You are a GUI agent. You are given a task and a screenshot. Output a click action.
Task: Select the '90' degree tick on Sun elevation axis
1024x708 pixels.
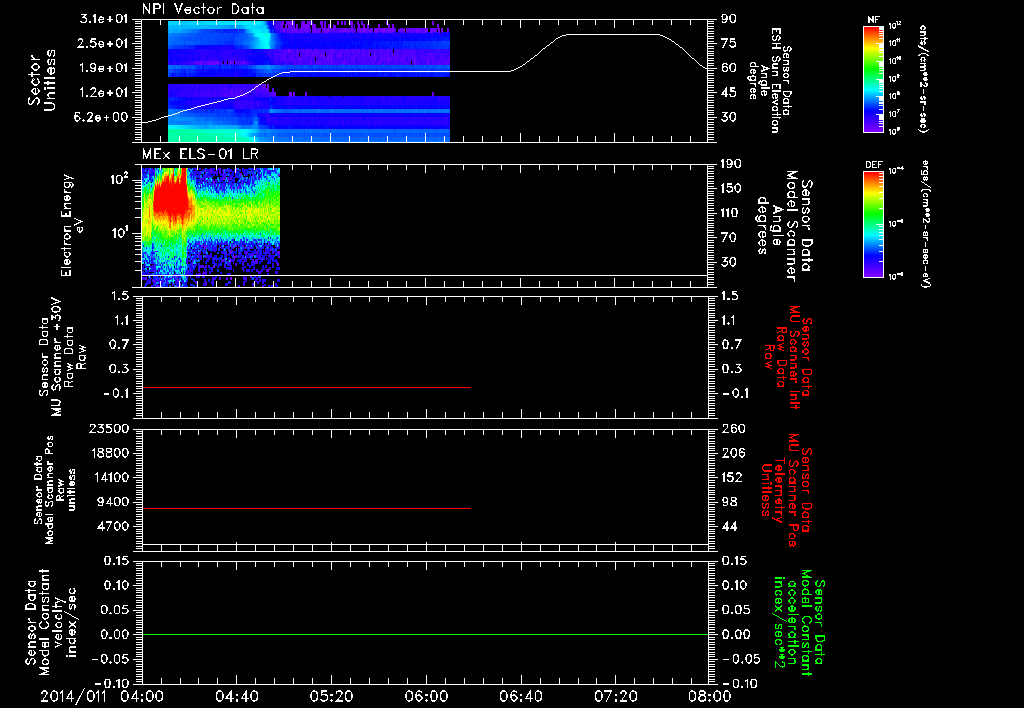(729, 18)
